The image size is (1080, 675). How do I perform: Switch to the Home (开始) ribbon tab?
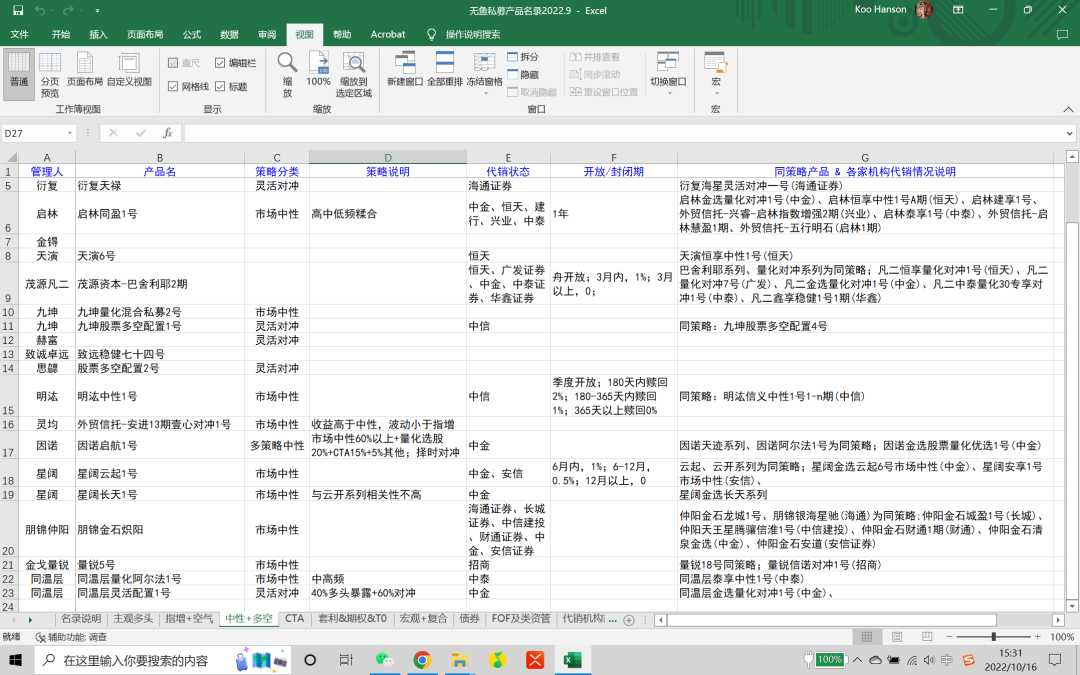coord(61,34)
